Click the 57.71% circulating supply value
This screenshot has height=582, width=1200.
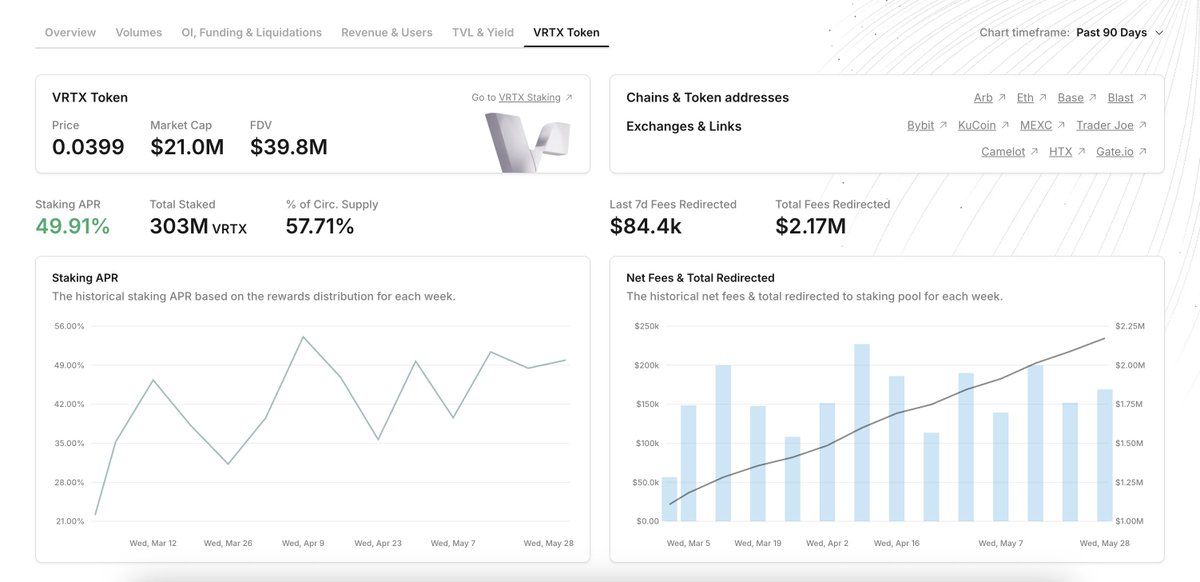[320, 227]
